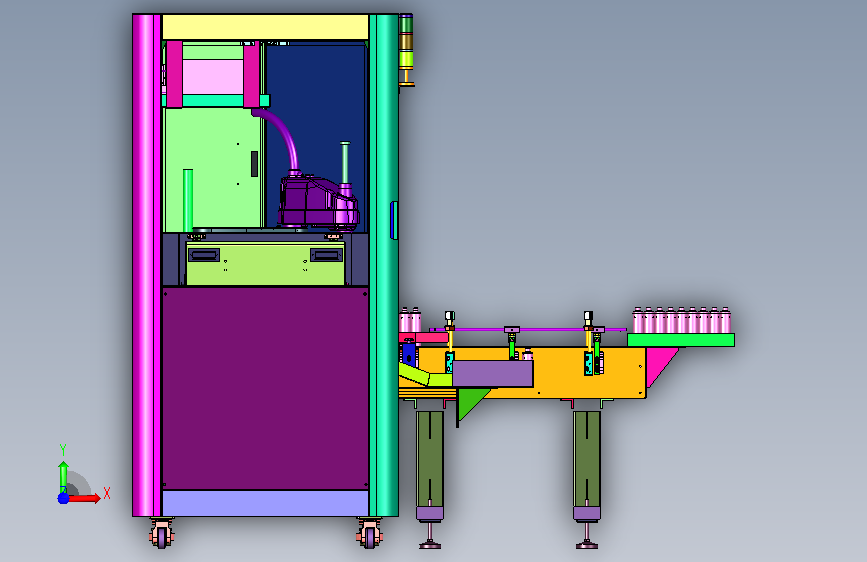Select the thin green vertical rod inside cabinet
Image resolution: width=867 pixels, height=562 pixels.
tap(188, 200)
